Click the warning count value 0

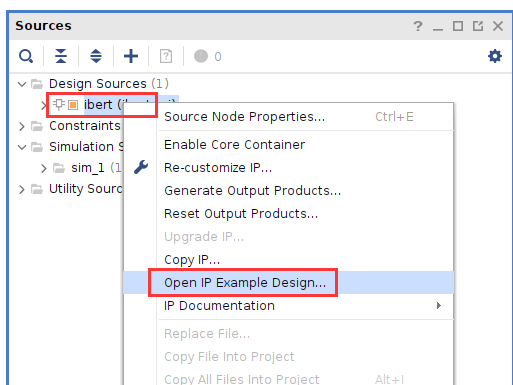[x=218, y=57]
